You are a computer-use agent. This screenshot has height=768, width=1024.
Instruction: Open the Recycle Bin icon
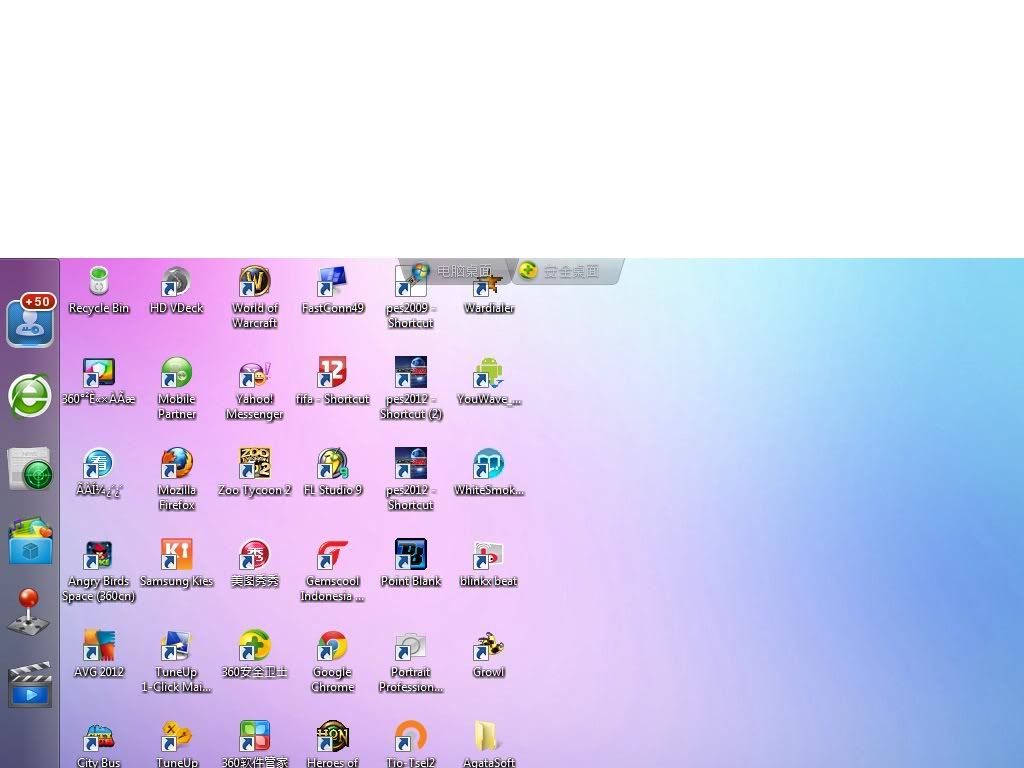tap(99, 282)
